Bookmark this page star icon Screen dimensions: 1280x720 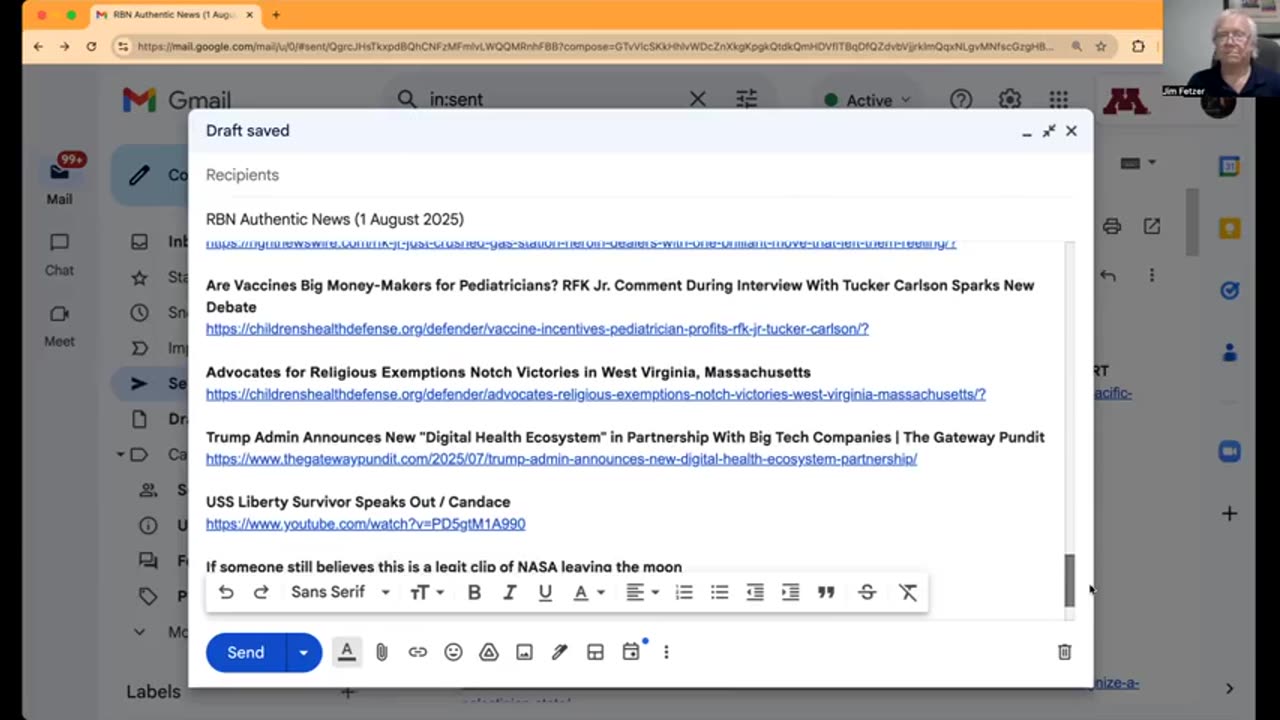1101,46
